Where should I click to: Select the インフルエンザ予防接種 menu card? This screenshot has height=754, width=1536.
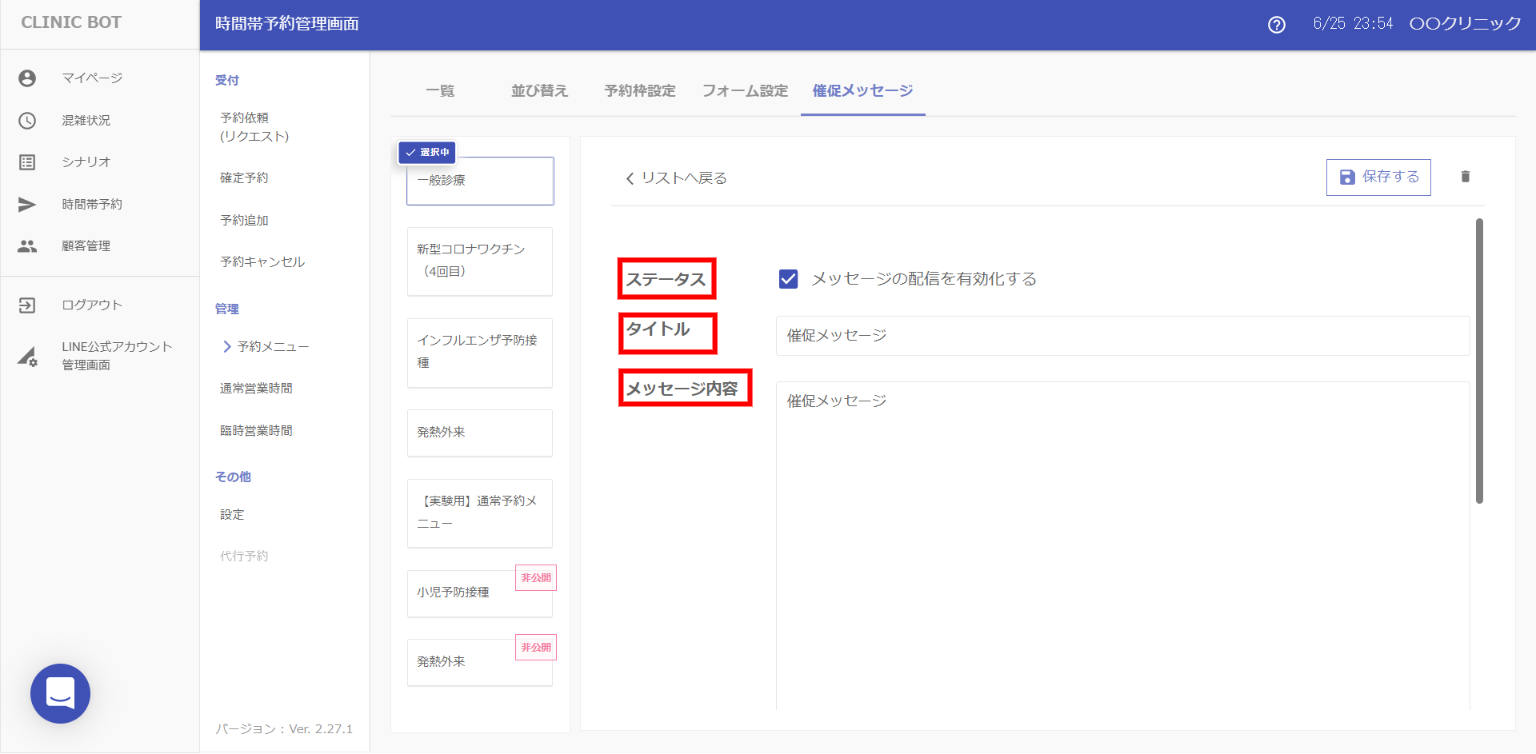[x=479, y=352]
